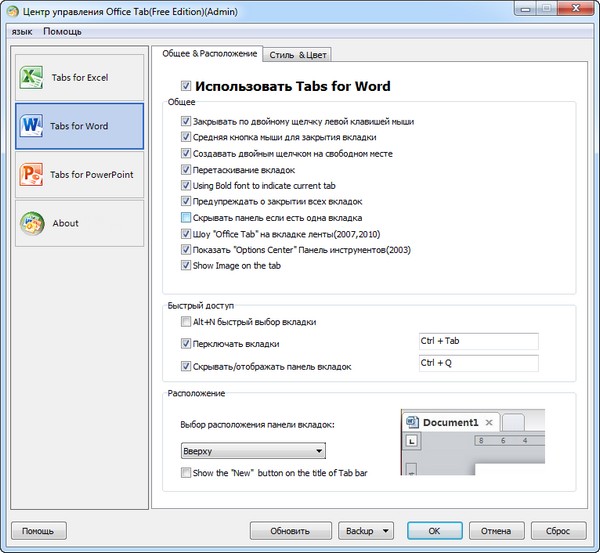The height and width of the screenshot is (553, 600).
Task: Click the Excel icon in the sidebar
Action: coord(31,78)
